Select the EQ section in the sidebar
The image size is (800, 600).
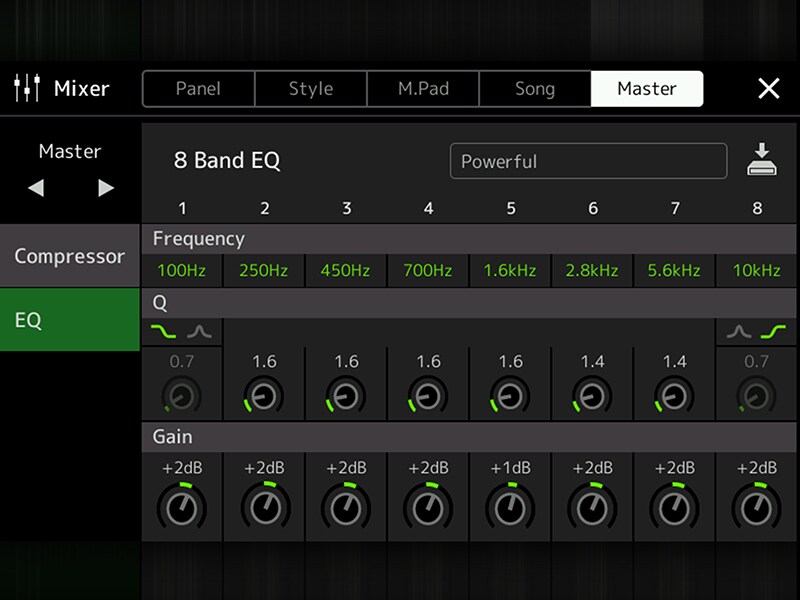pos(70,320)
